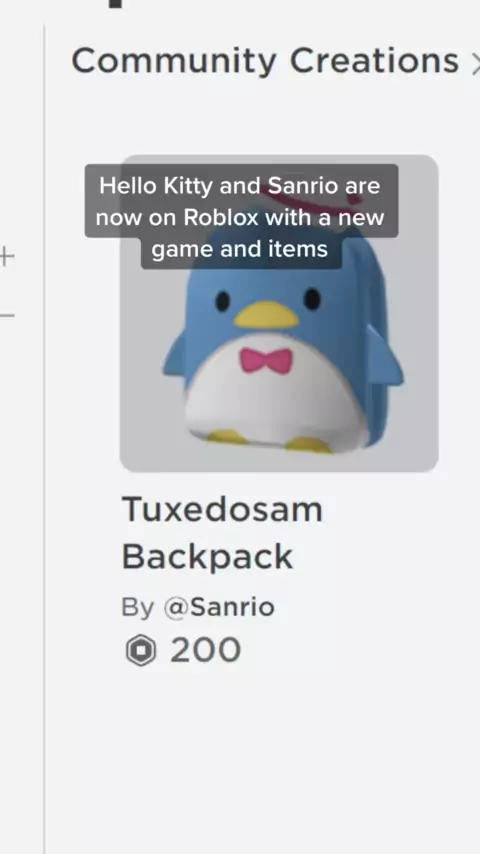This screenshot has width=480, height=854.
Task: Open the Tuxedosam Backpack item thumbnail
Action: 279,313
